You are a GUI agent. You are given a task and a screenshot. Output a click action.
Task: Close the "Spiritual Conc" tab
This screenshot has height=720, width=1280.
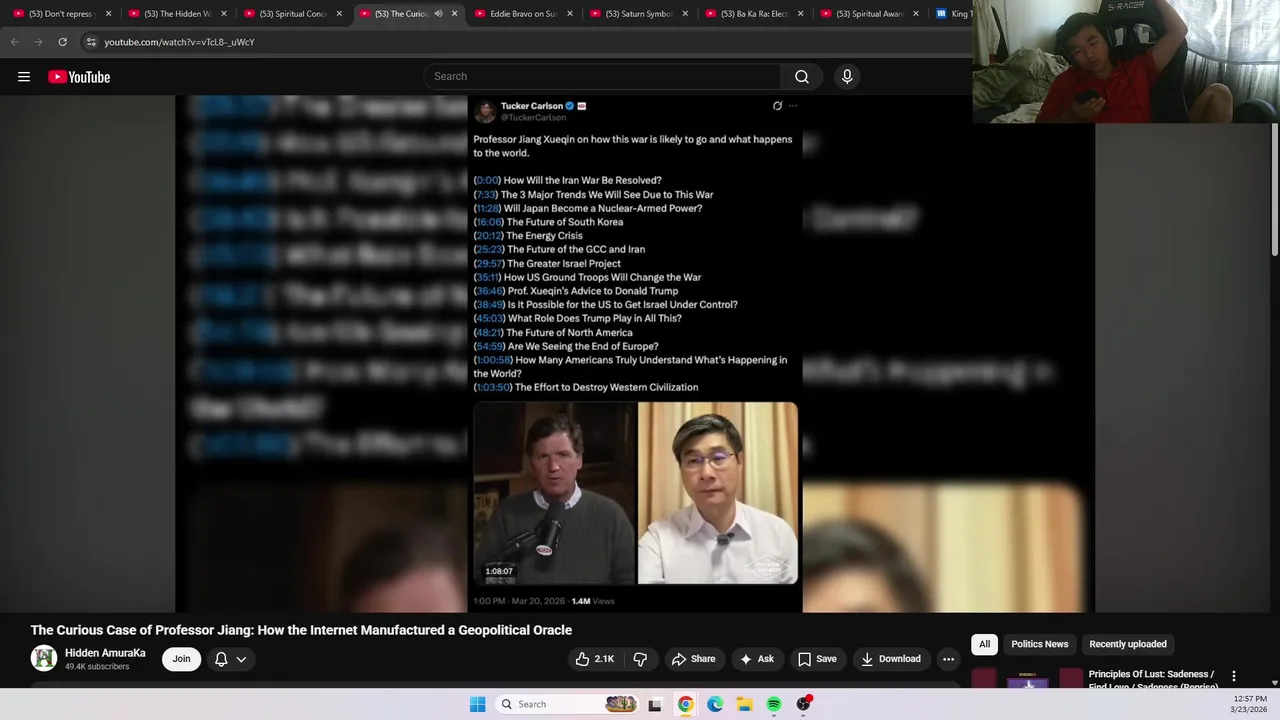point(340,14)
